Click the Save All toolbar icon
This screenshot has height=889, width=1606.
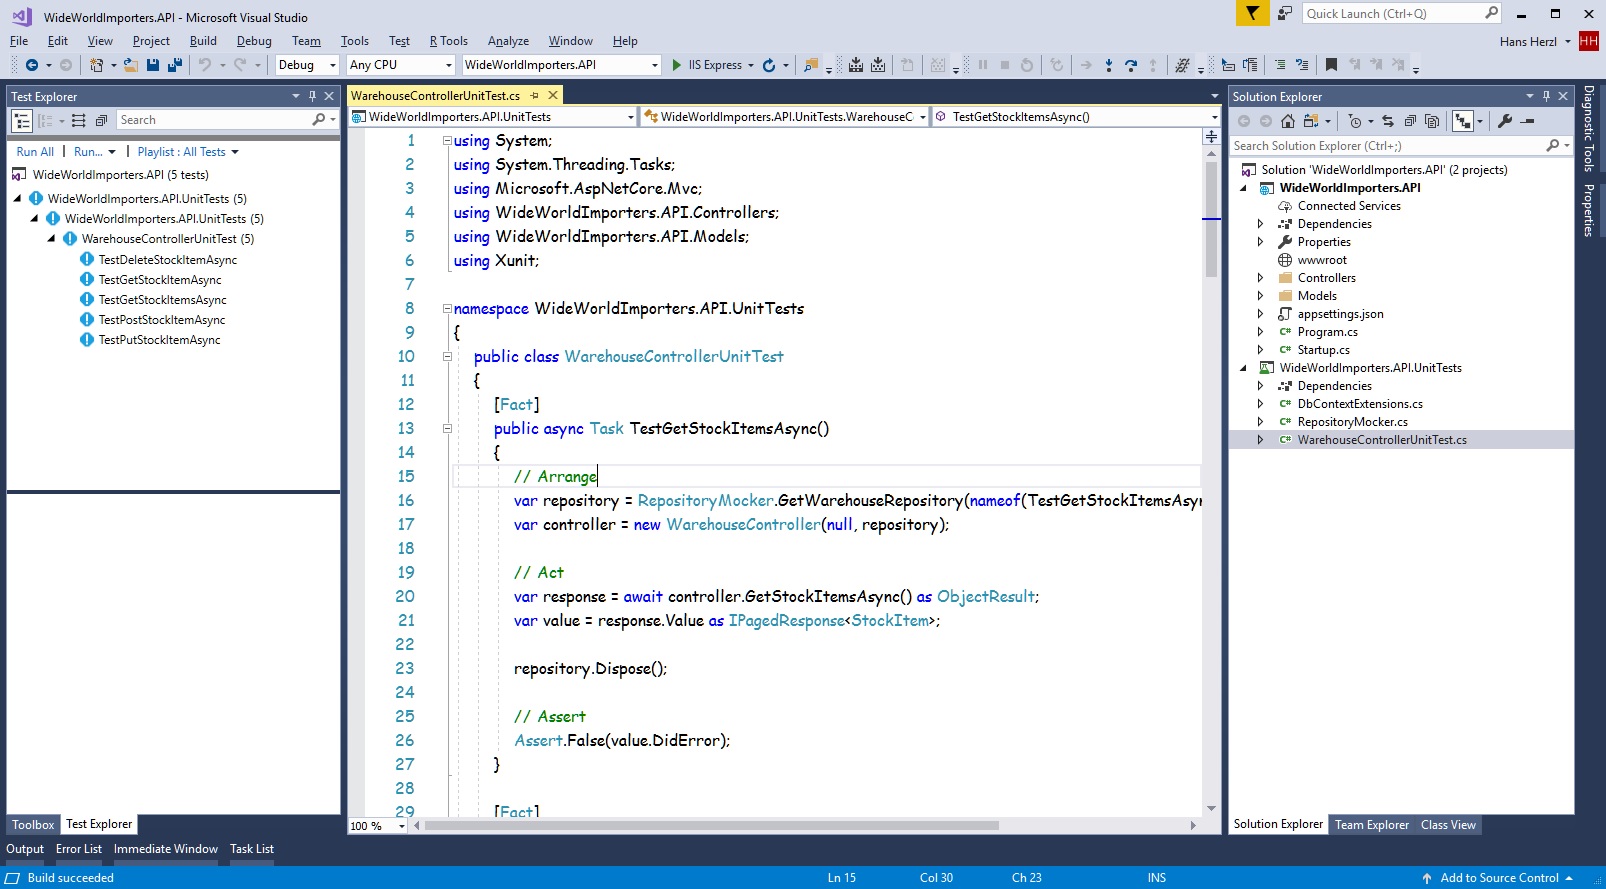pyautogui.click(x=174, y=65)
